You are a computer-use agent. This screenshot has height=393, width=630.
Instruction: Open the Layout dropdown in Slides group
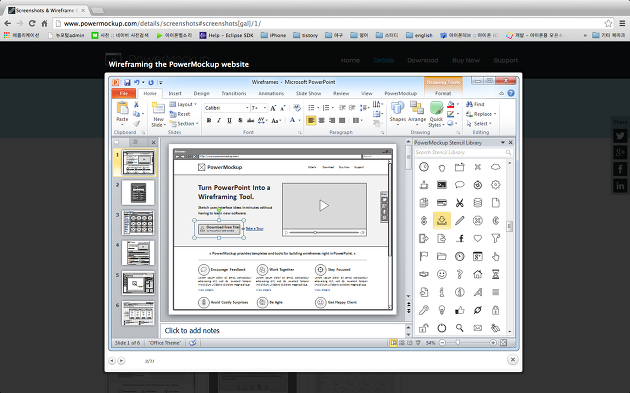coord(183,104)
